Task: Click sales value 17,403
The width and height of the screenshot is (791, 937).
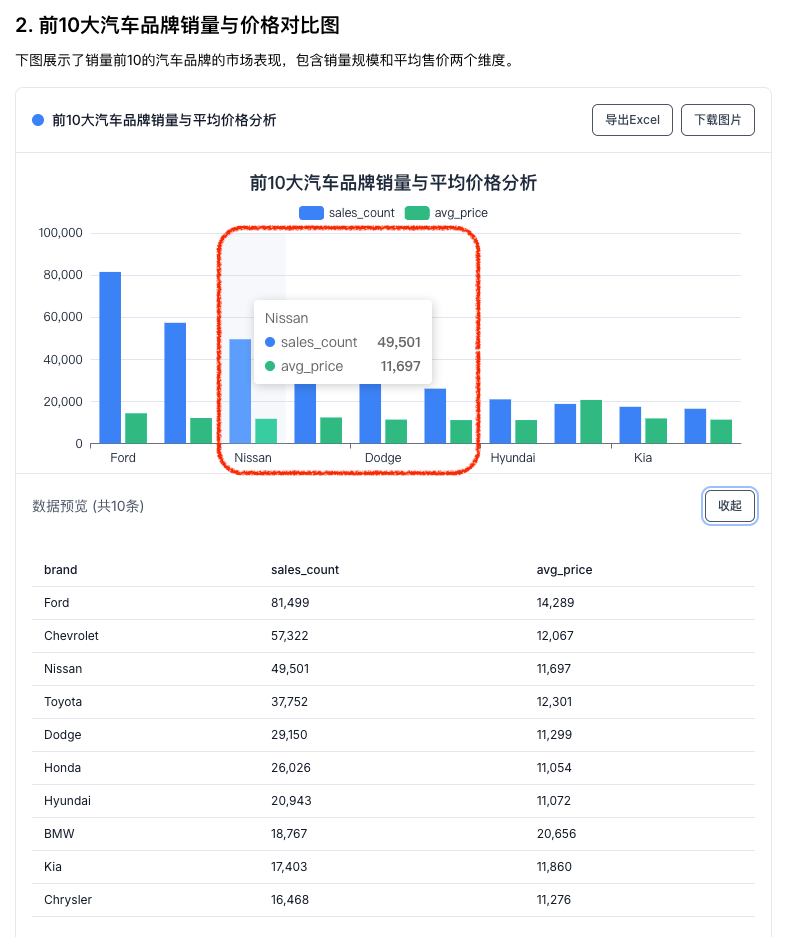Action: pyautogui.click(x=289, y=866)
